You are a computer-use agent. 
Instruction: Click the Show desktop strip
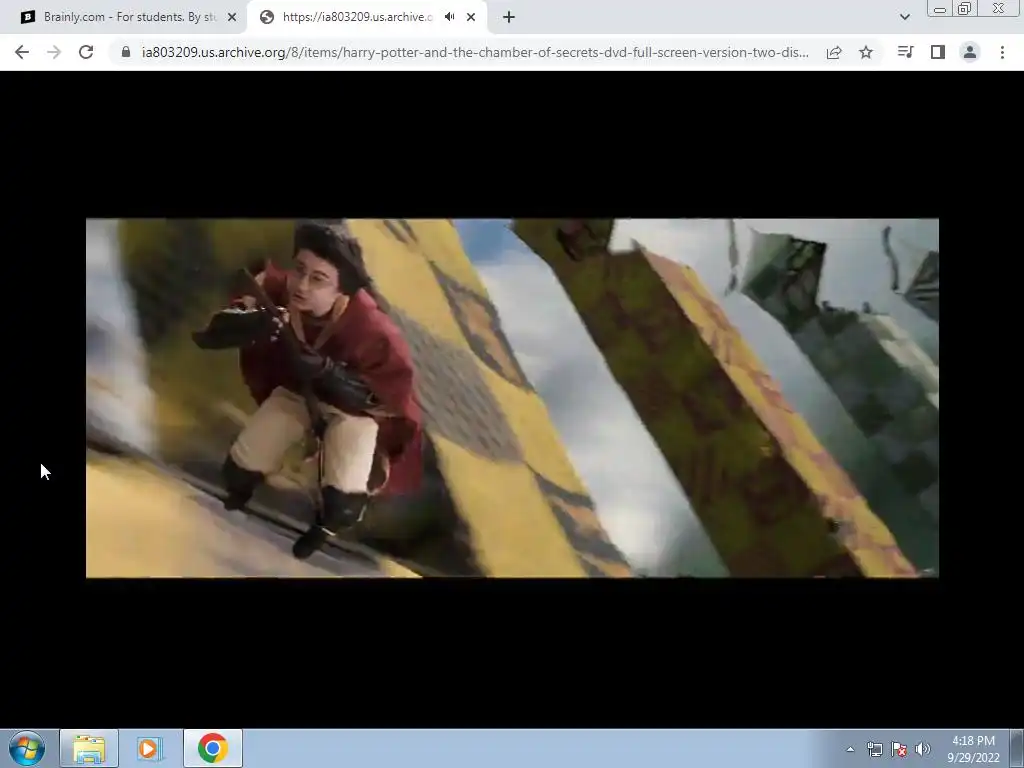1017,748
